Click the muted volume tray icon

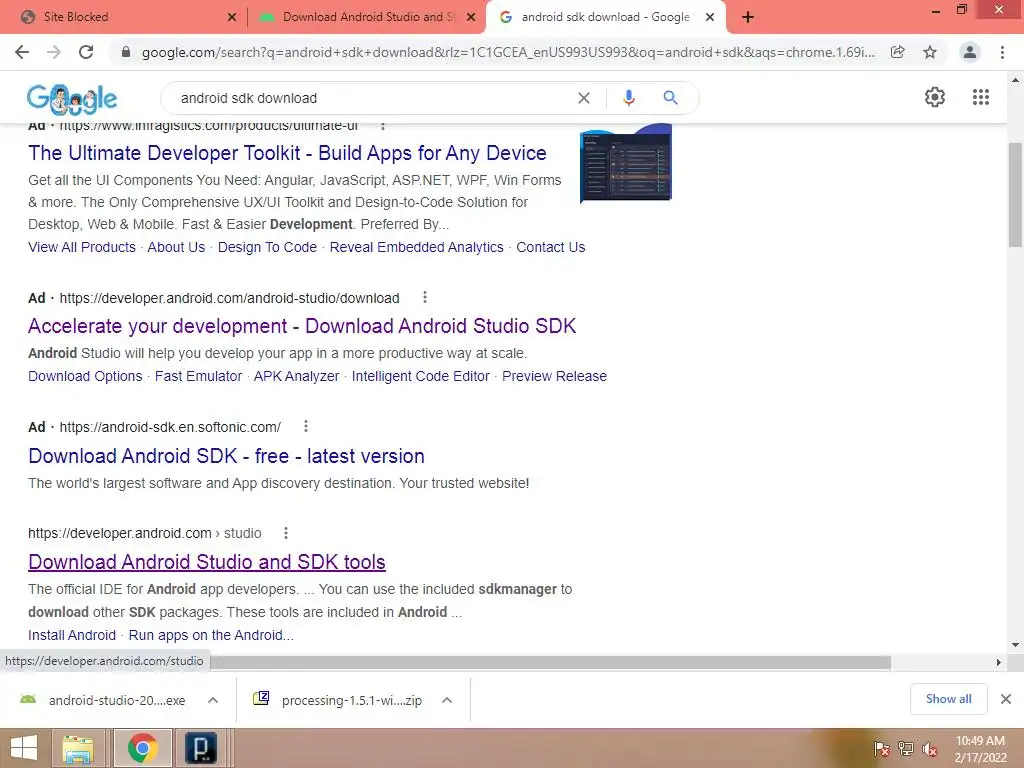click(x=930, y=749)
